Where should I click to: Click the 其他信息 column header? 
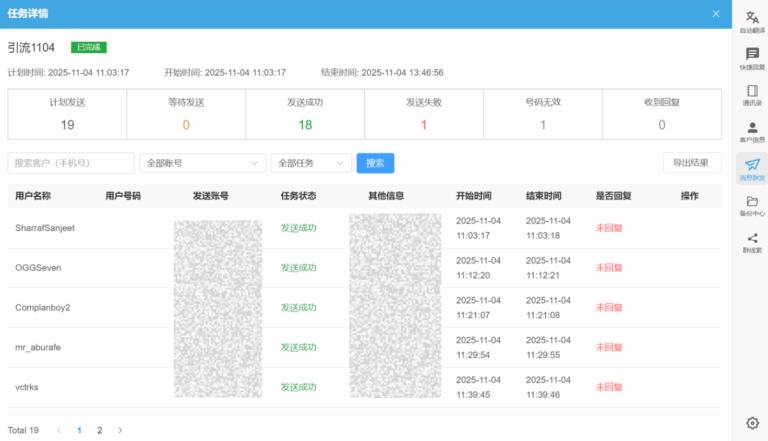coord(386,196)
